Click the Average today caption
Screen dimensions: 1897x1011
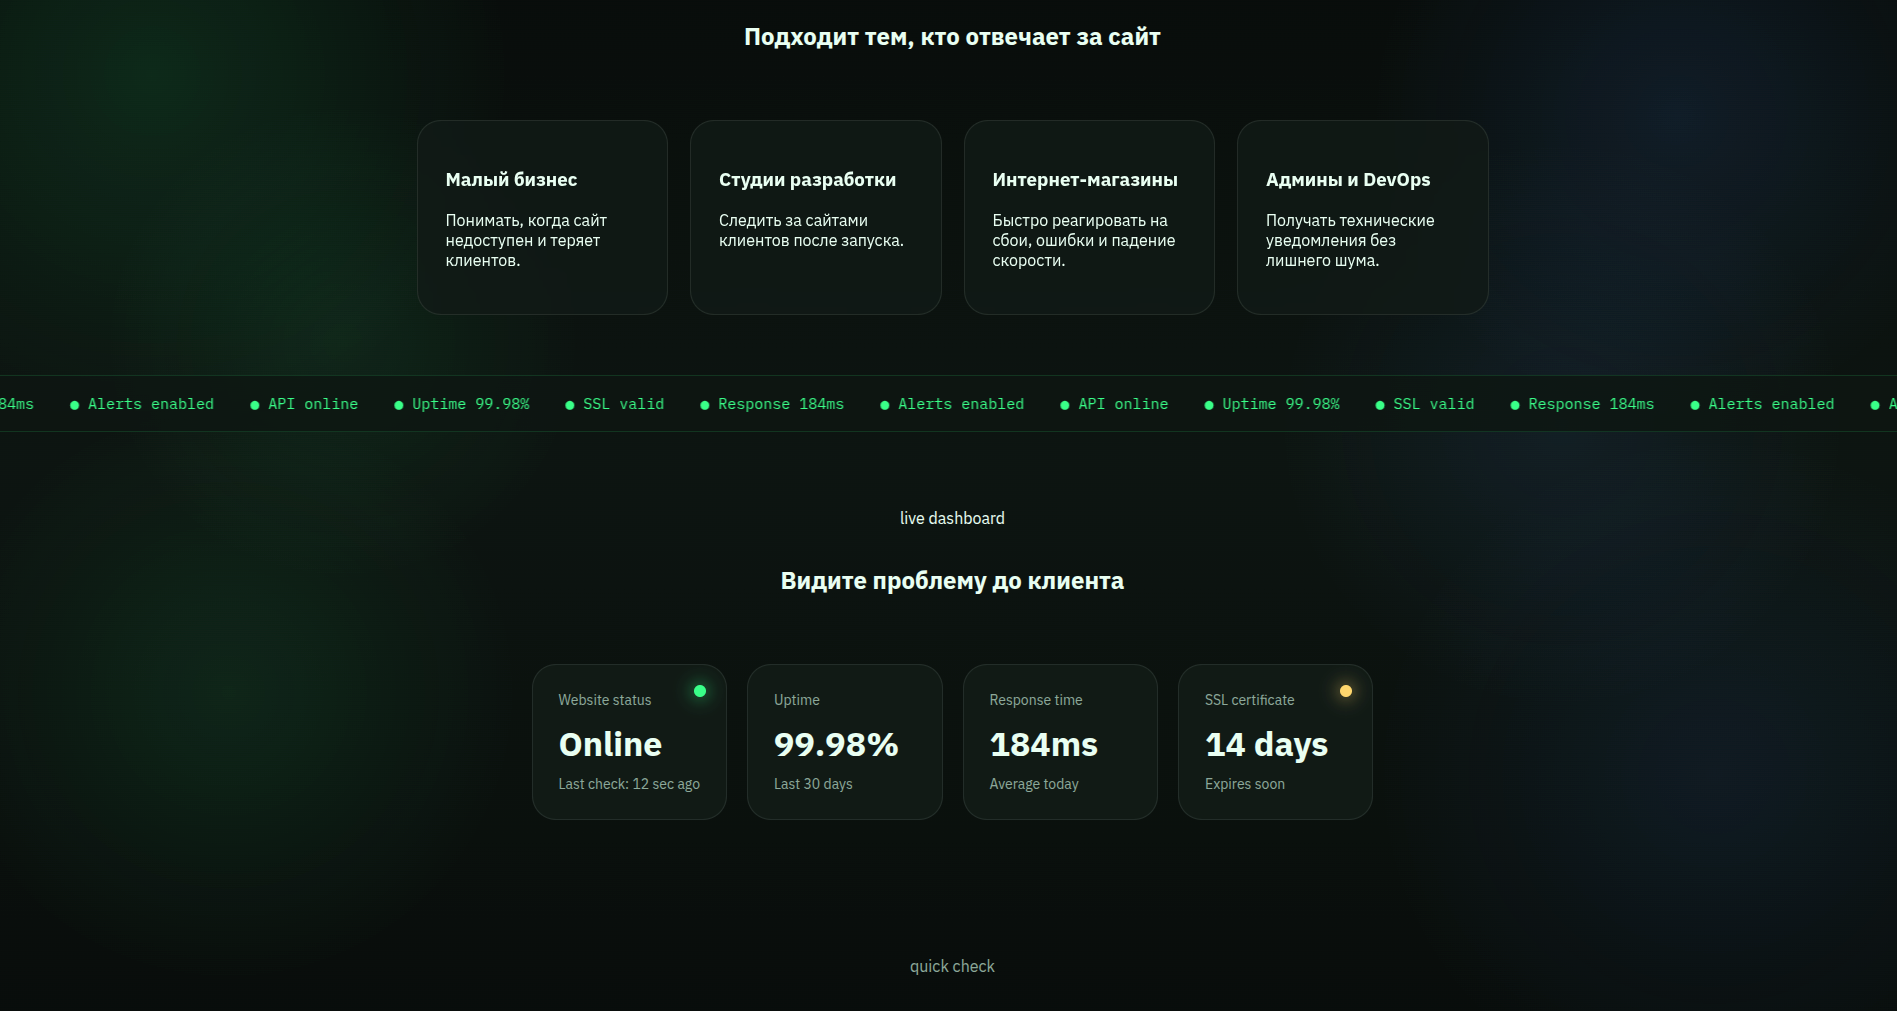(1034, 784)
